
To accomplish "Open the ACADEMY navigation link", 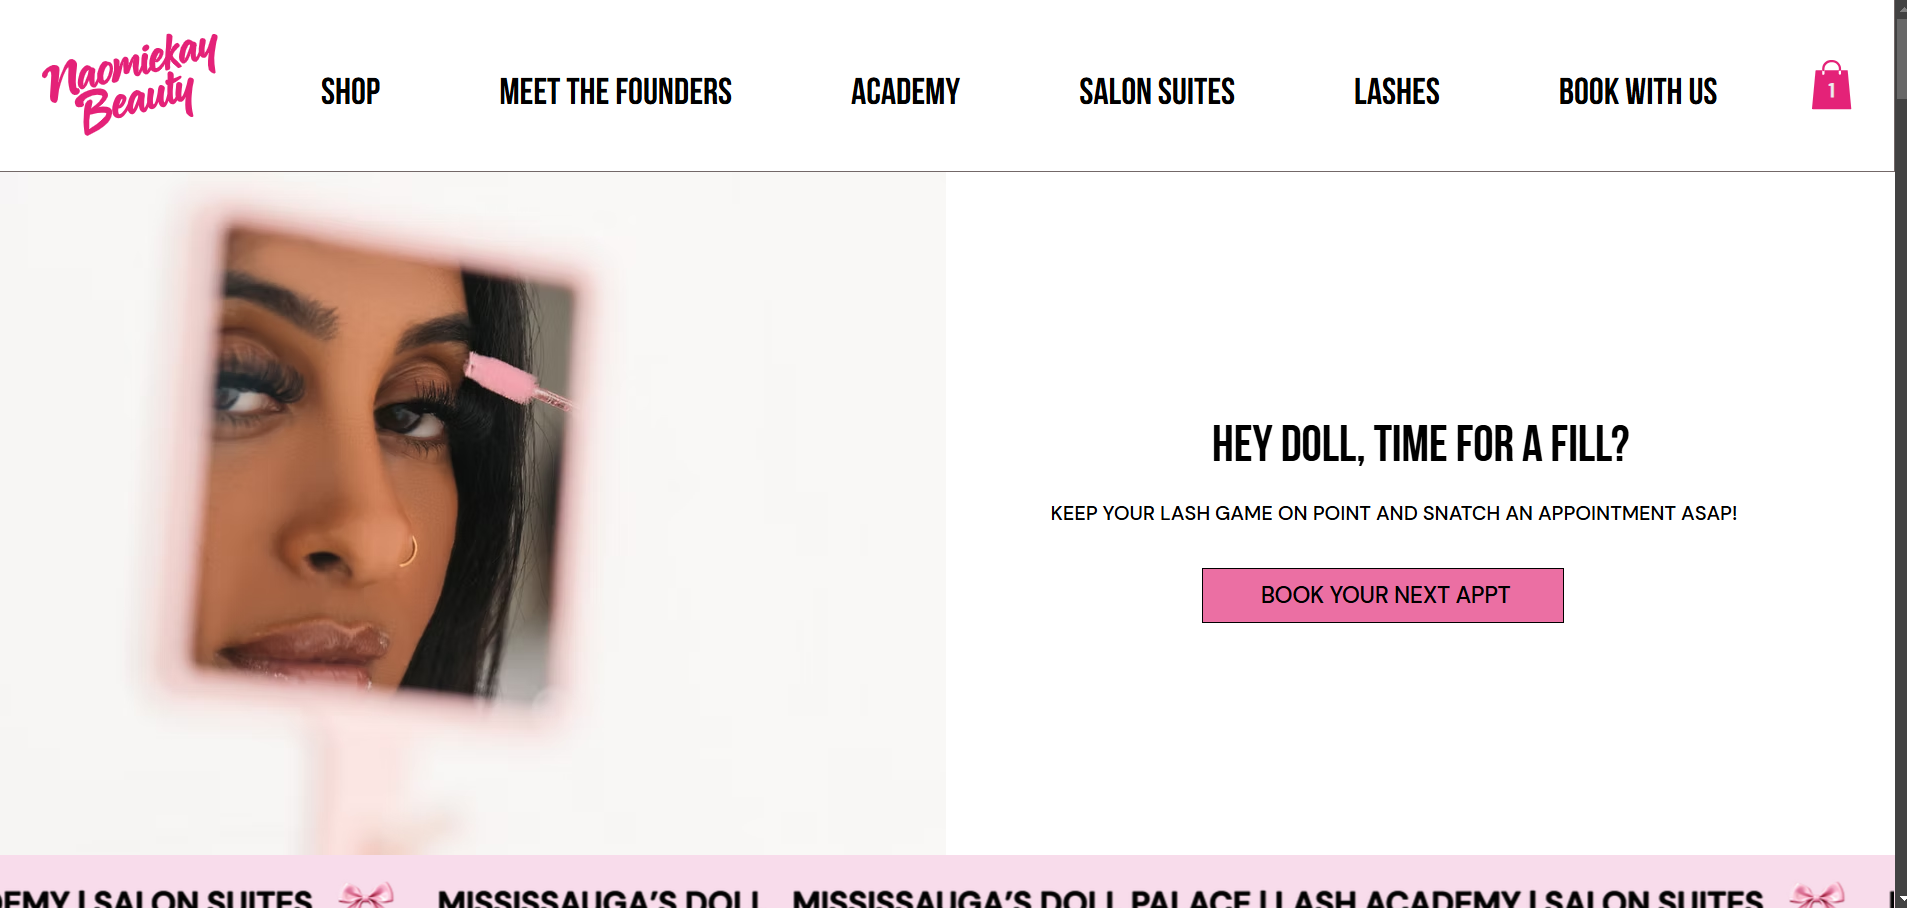I will coord(905,92).
